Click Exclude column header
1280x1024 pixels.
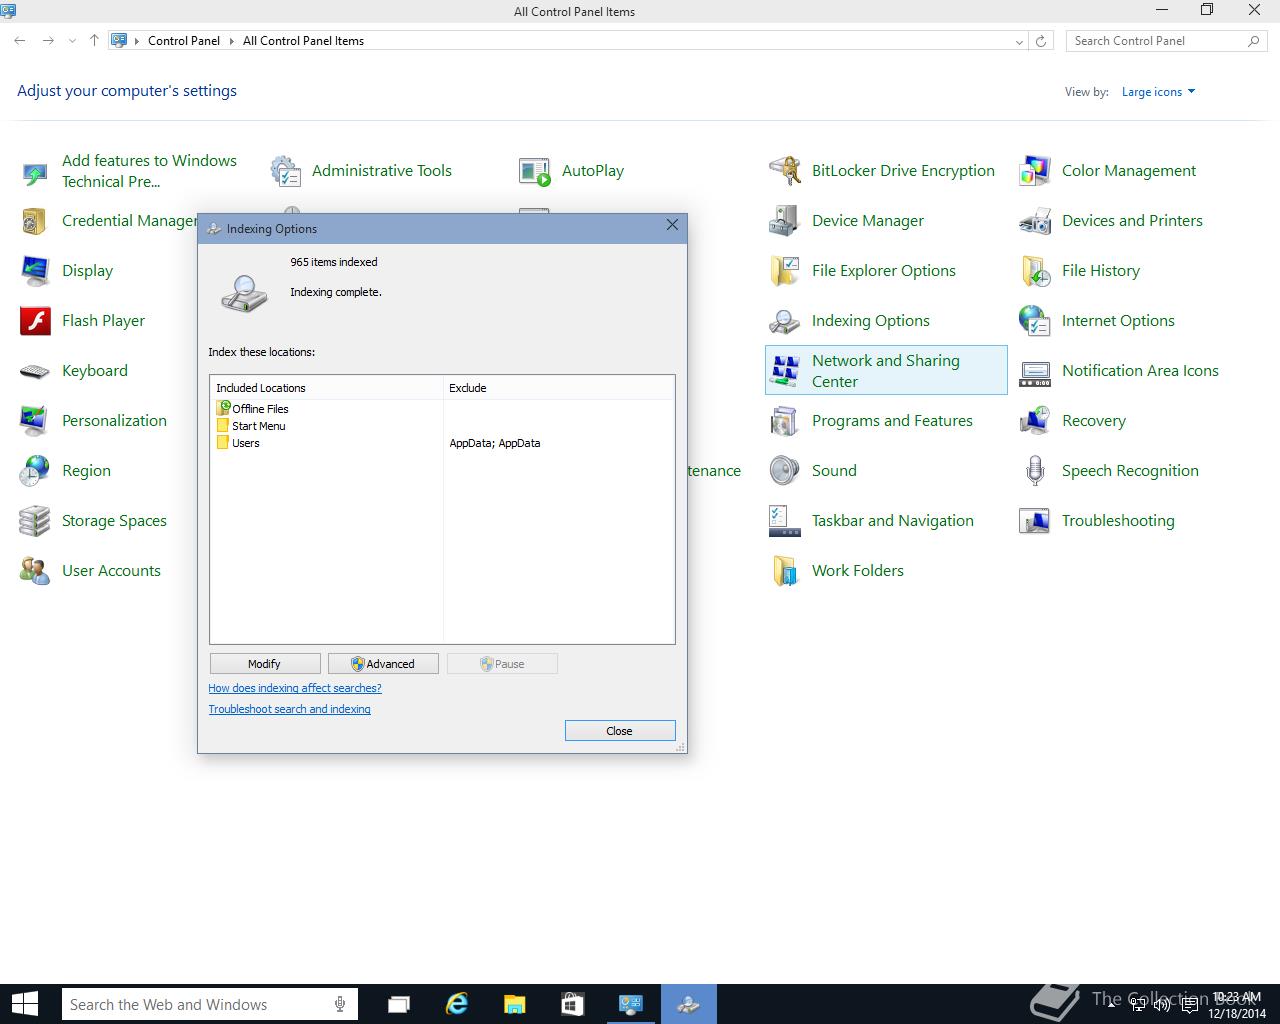point(559,388)
